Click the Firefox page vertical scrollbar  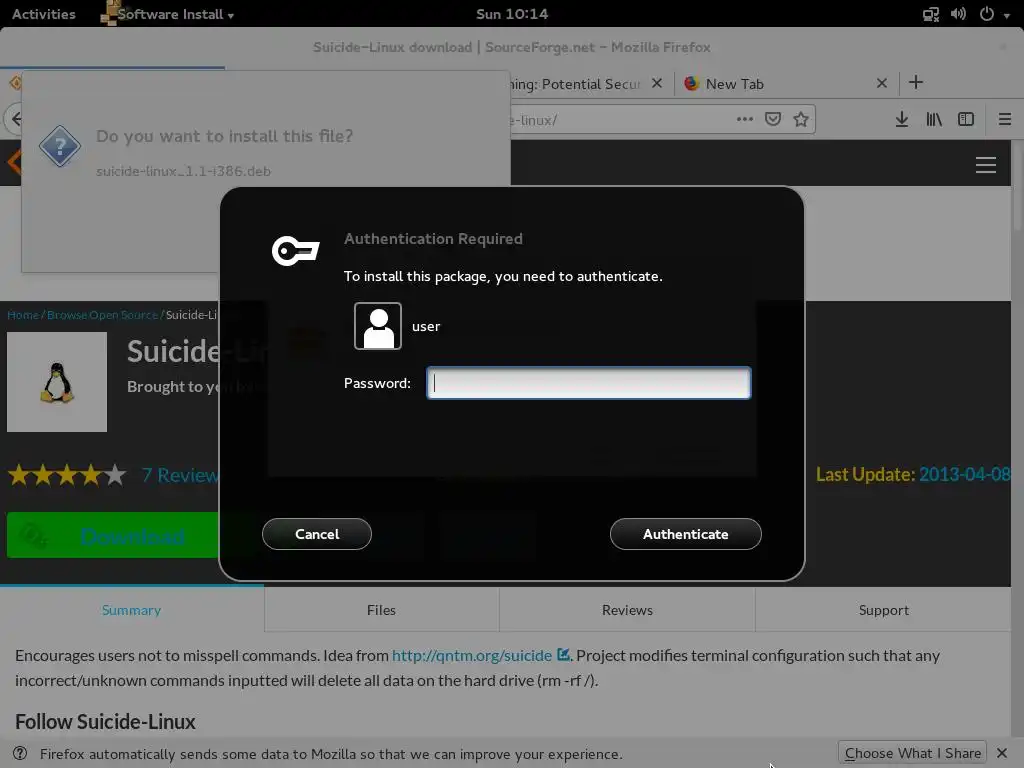tap(1017, 186)
